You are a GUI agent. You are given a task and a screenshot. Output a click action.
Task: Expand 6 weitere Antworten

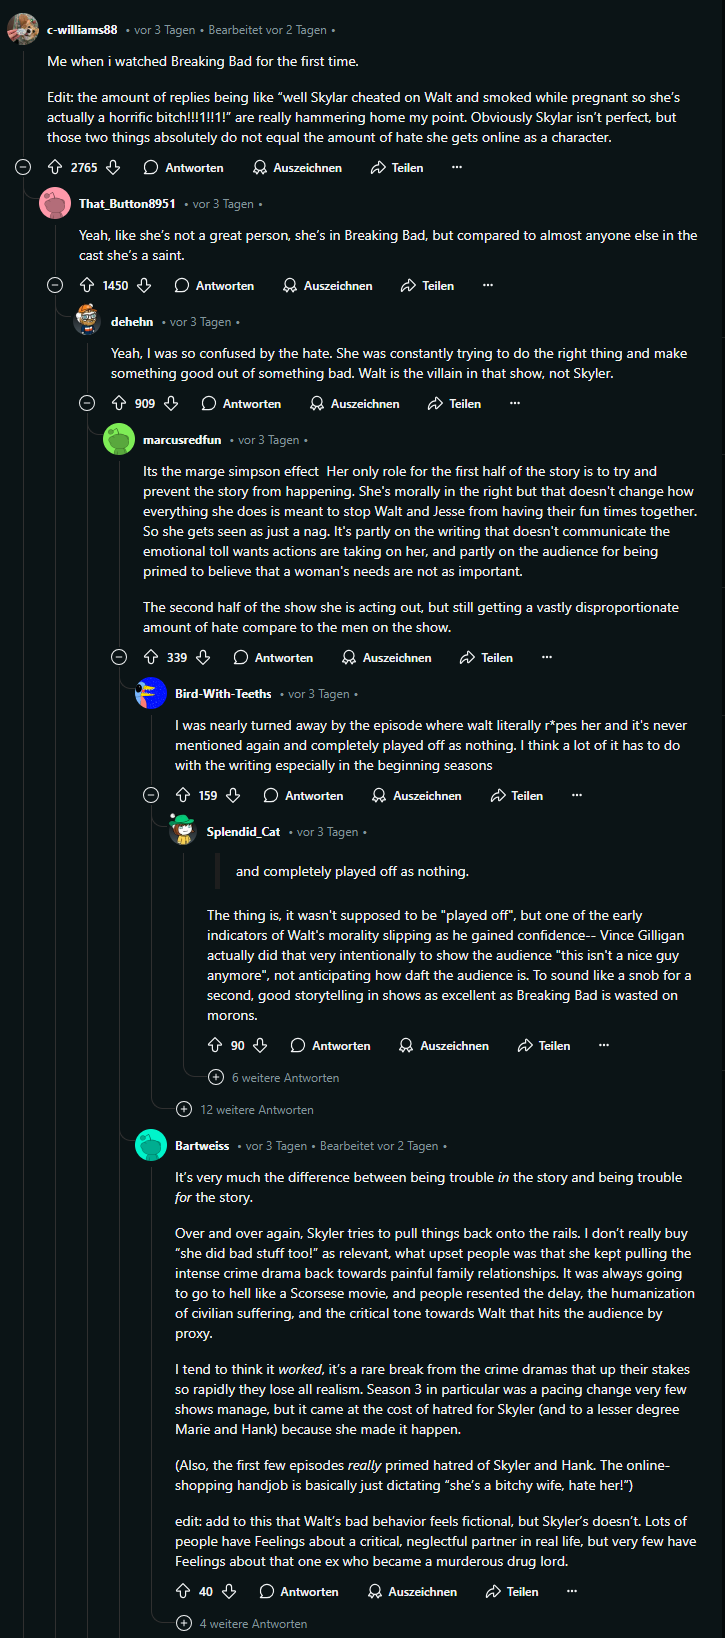(216, 1078)
